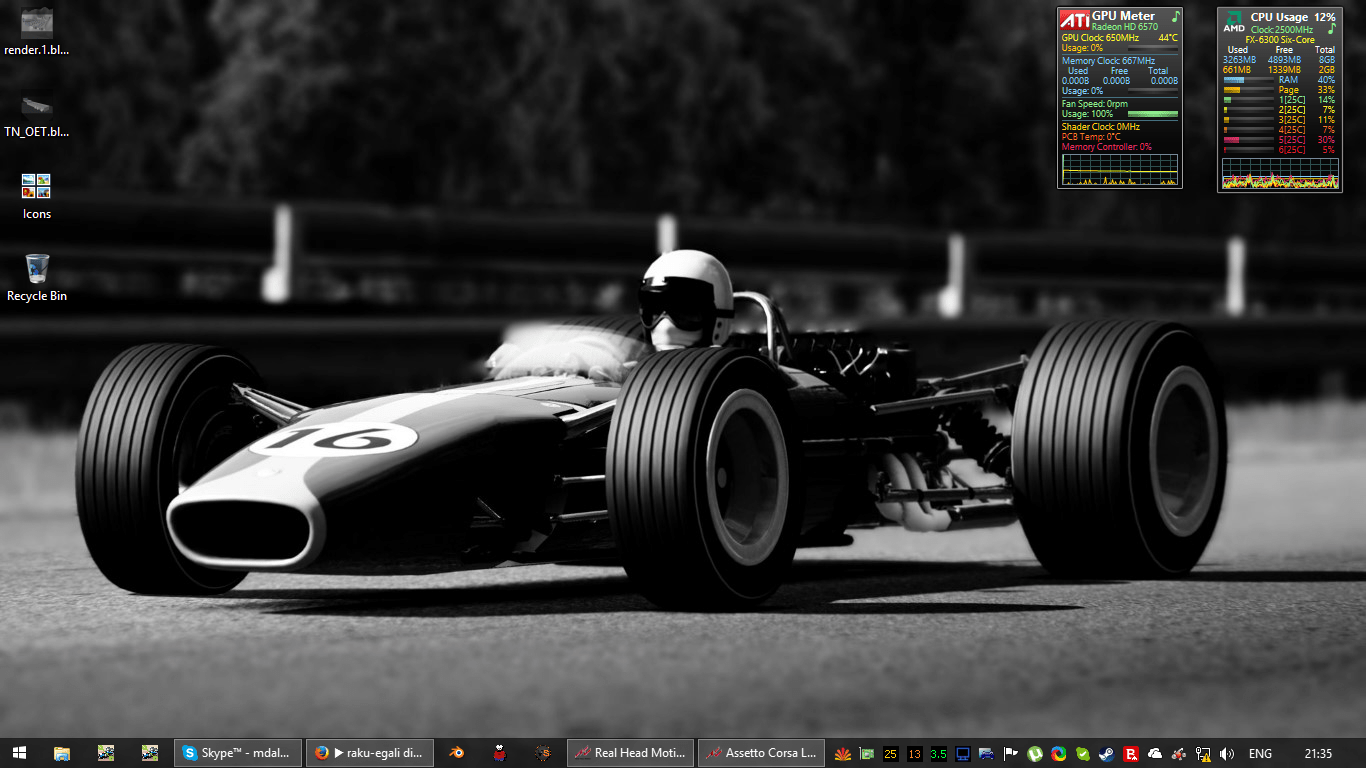Open Steam from the system tray
This screenshot has width=1366, height=768.
click(1107, 754)
